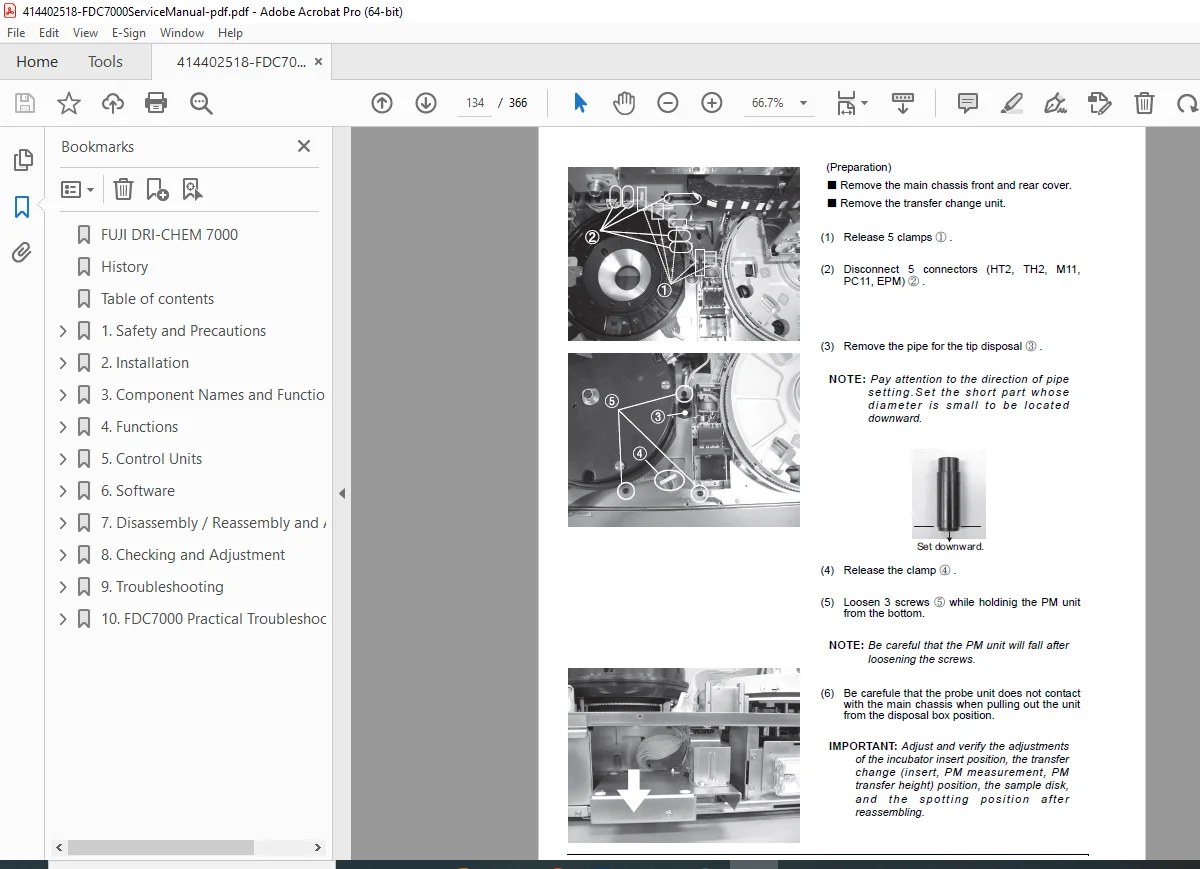
Task: Zoom in with the plus button
Action: point(712,103)
